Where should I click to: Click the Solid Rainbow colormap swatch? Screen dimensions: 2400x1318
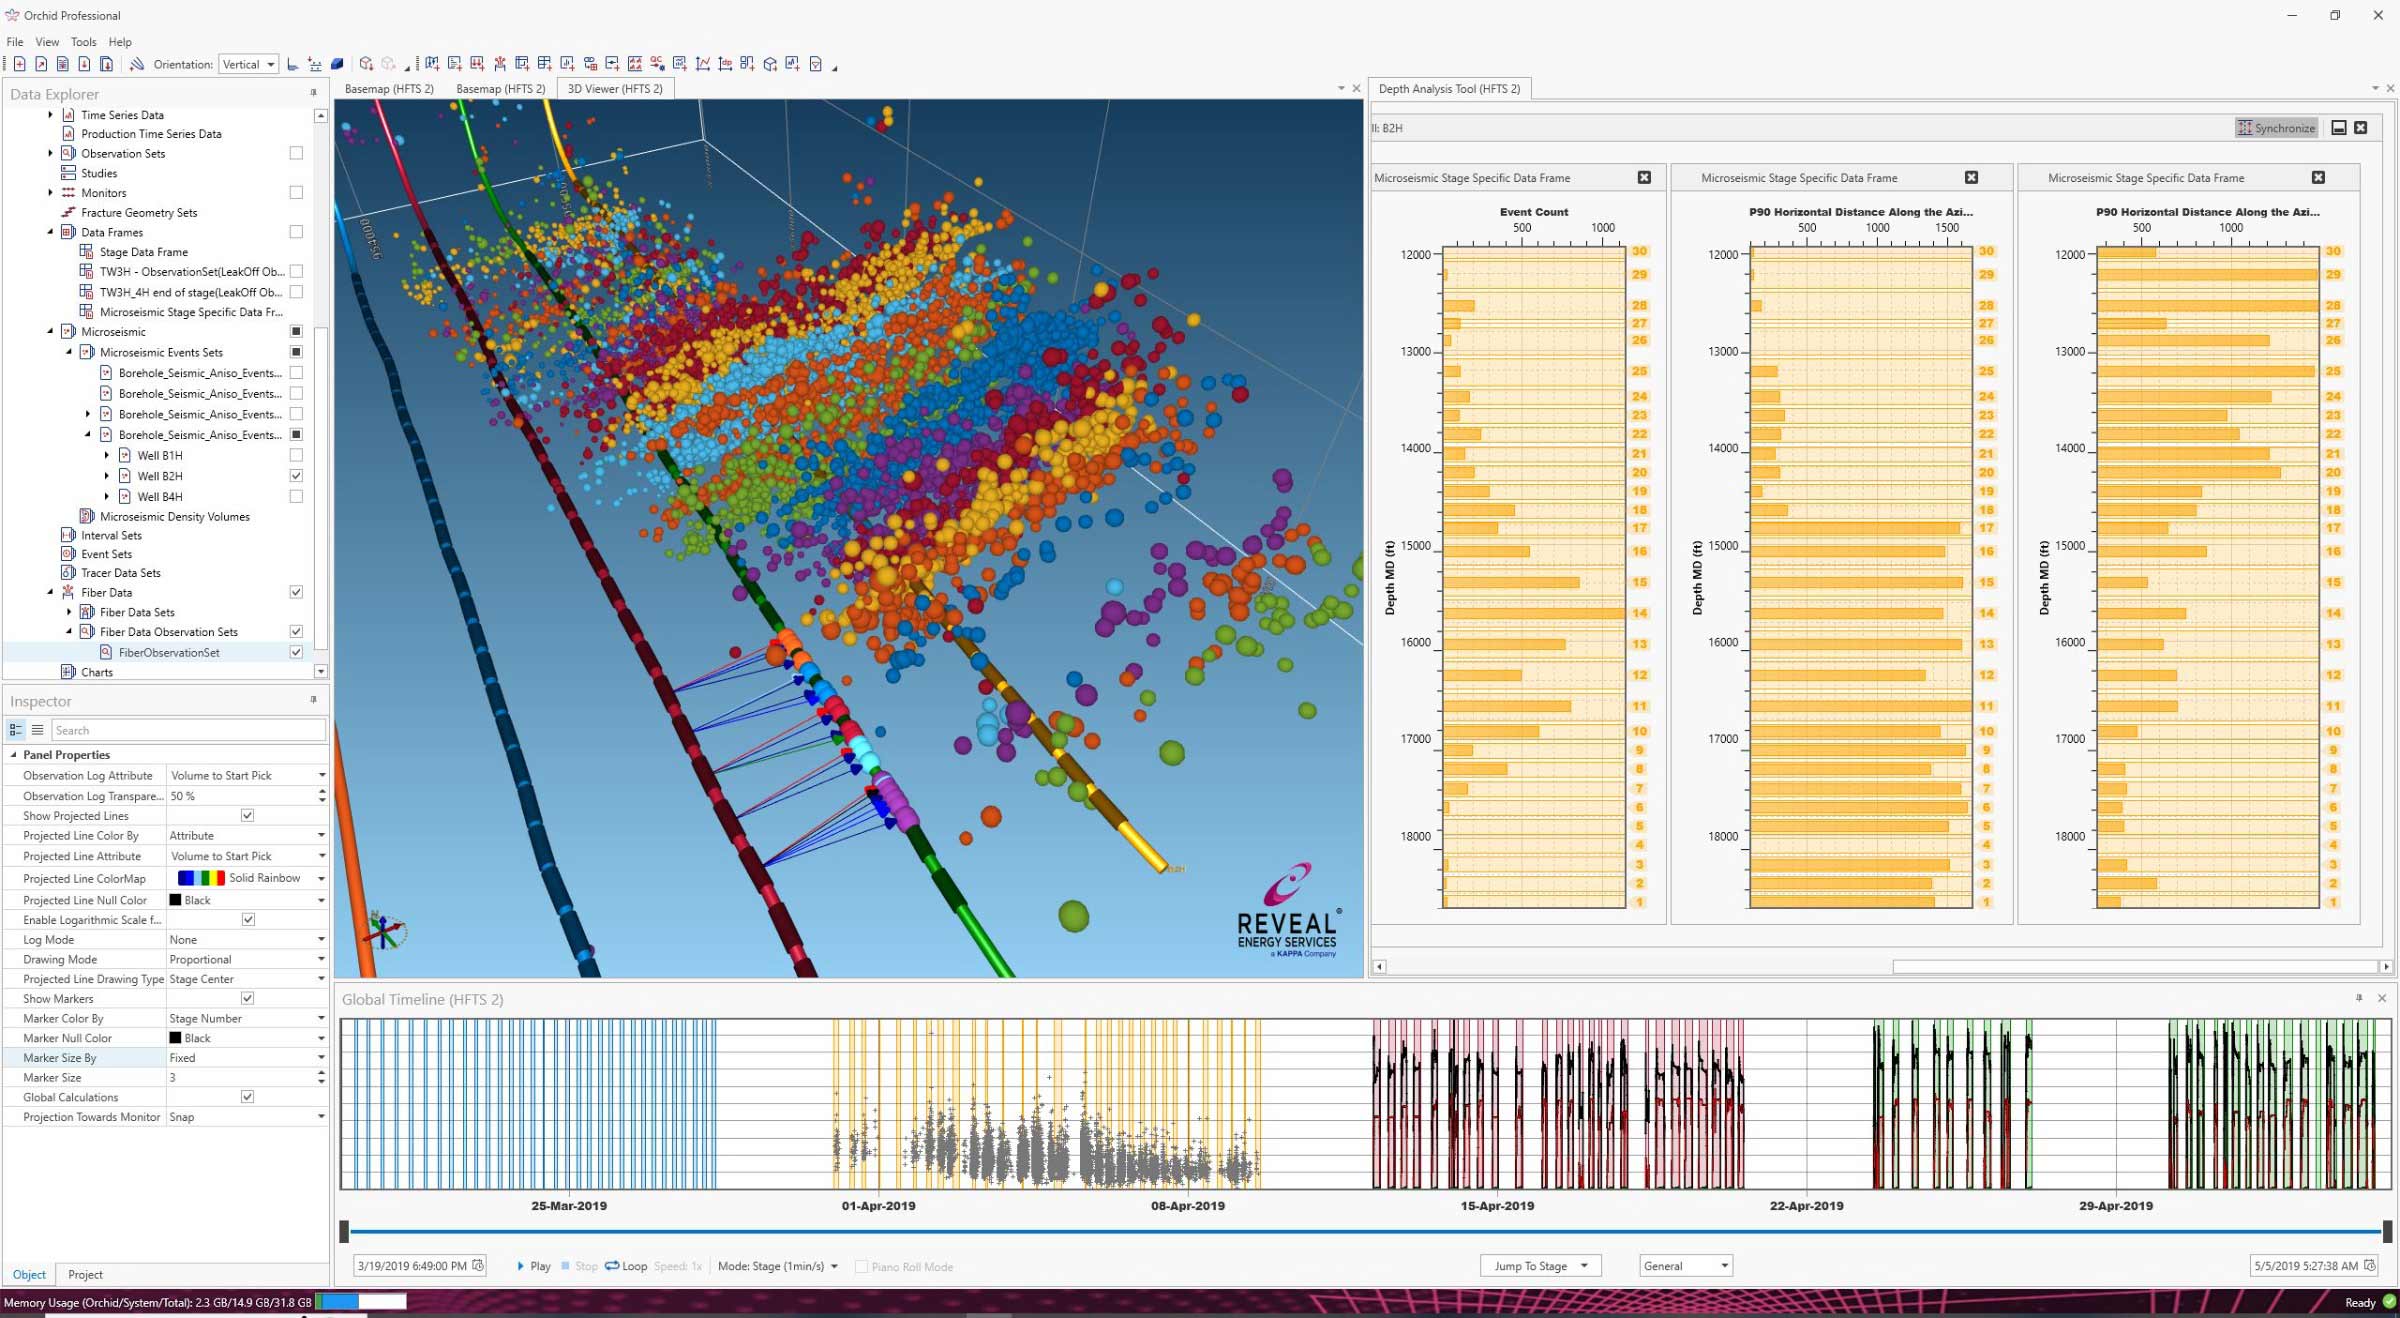pos(201,878)
